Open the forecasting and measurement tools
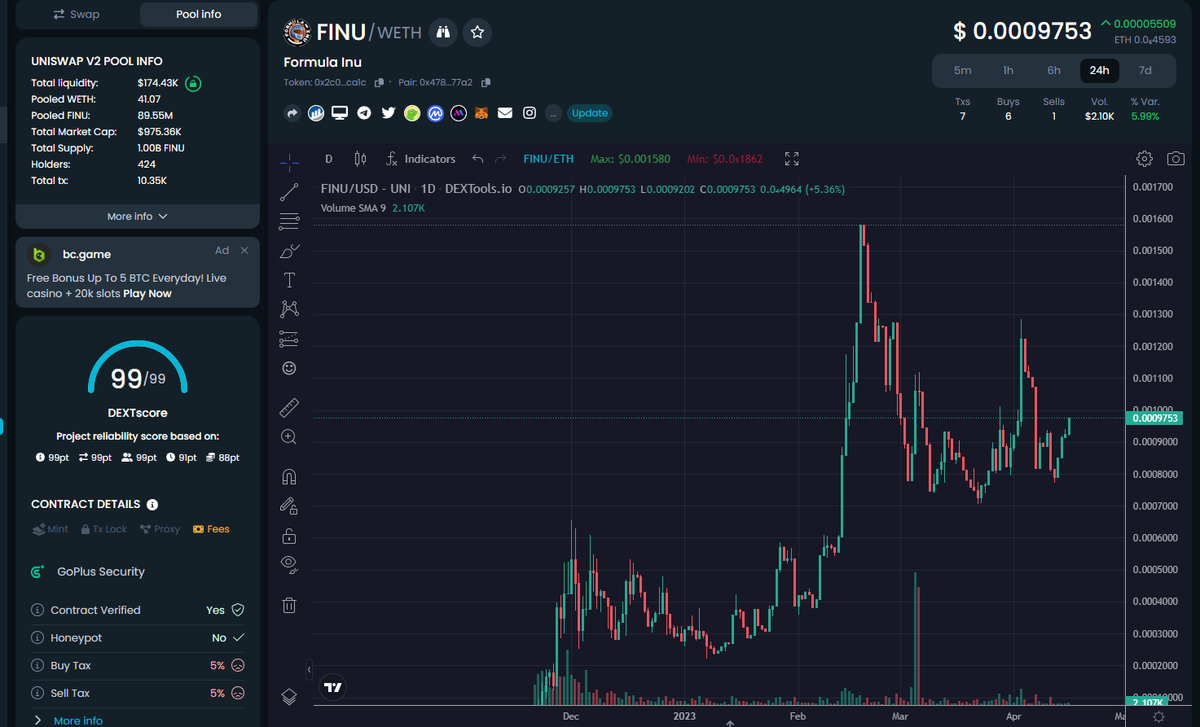 (289, 338)
